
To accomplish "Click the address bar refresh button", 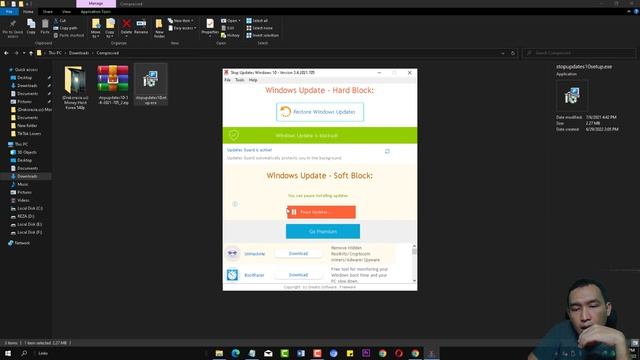I will point(513,53).
